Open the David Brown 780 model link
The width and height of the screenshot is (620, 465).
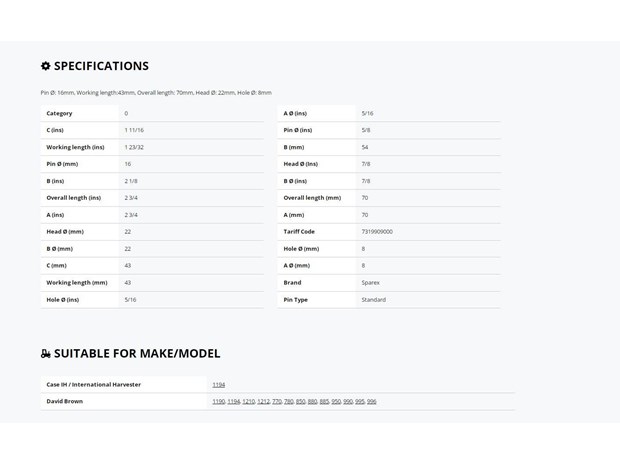(289, 402)
